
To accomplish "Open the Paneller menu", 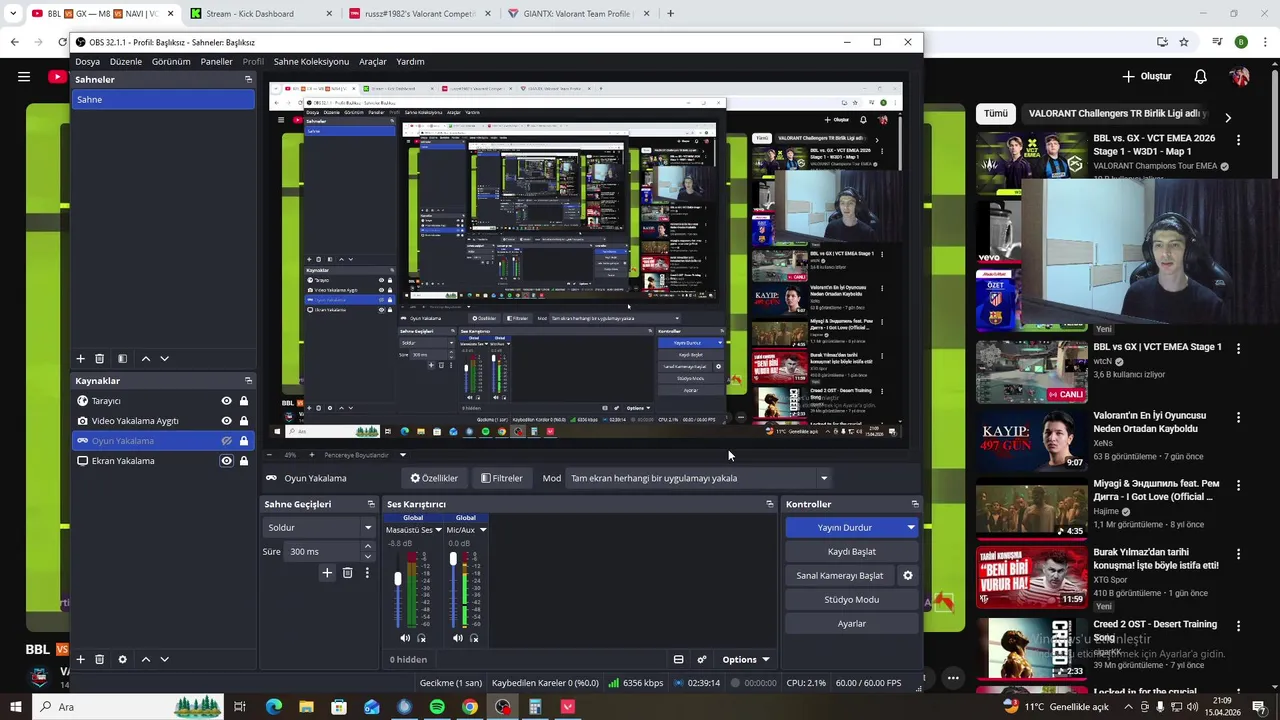I will pyautogui.click(x=216, y=62).
